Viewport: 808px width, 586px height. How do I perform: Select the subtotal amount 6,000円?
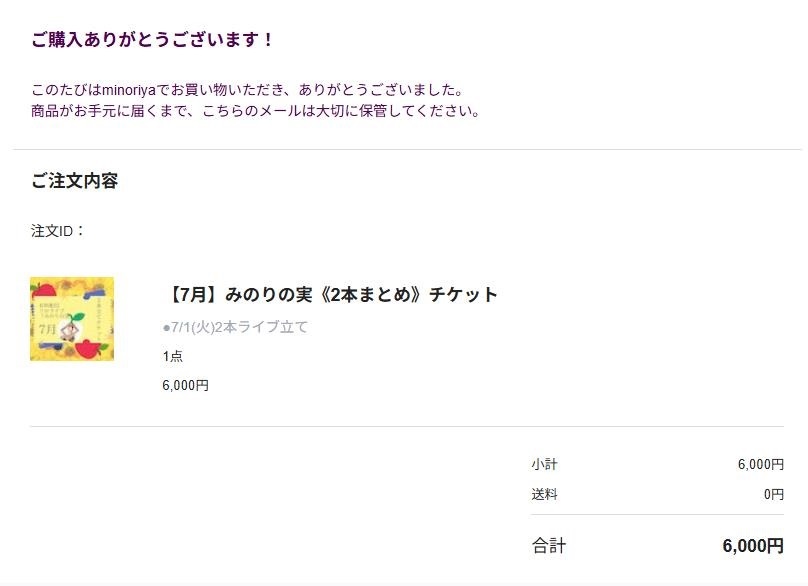761,464
